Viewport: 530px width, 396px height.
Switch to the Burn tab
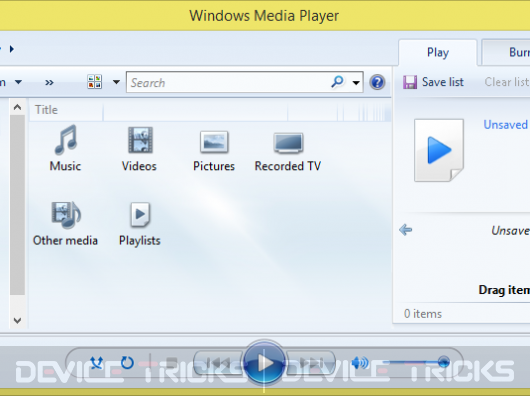[x=506, y=52]
